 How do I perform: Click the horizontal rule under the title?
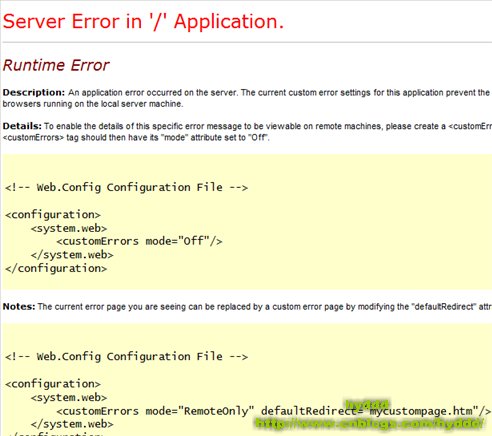click(x=247, y=43)
